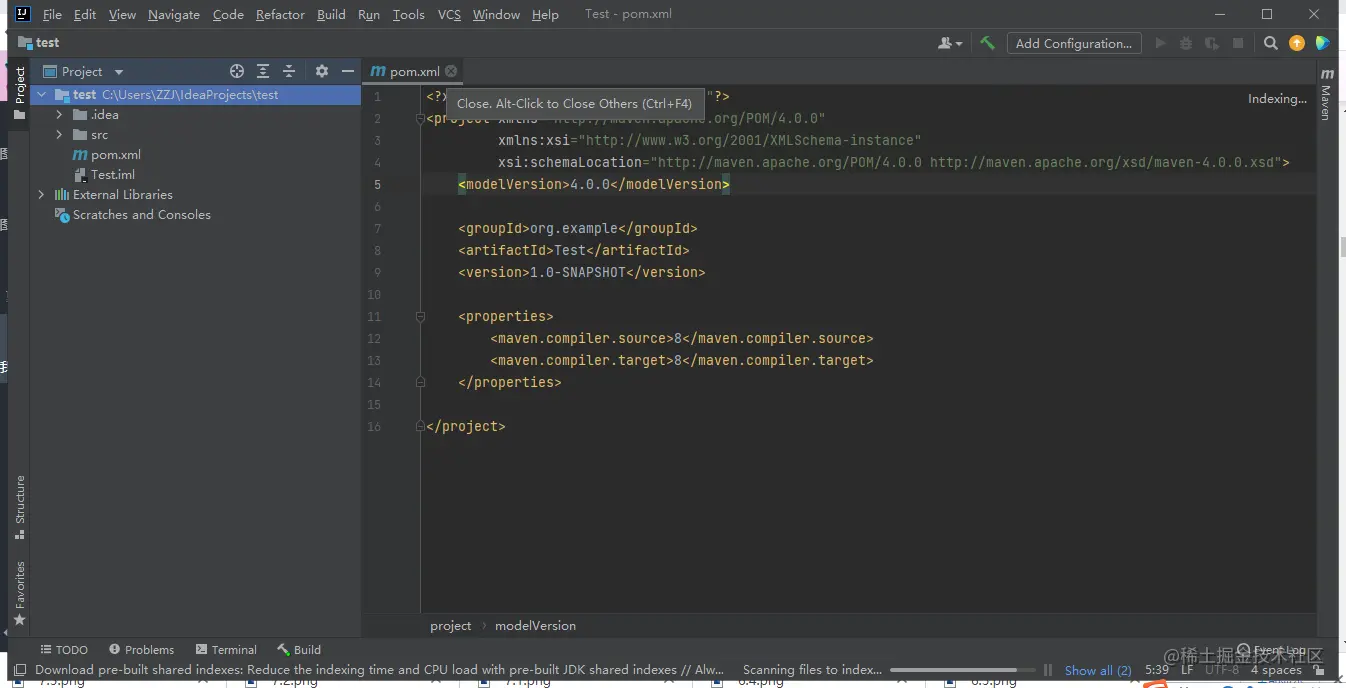Open the Build tool window tab
Screen dimensions: 1346x688
(299, 650)
